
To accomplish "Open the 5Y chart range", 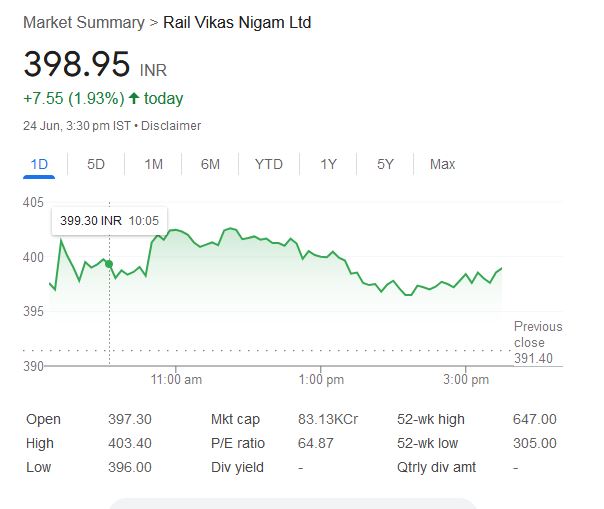I will coord(385,164).
